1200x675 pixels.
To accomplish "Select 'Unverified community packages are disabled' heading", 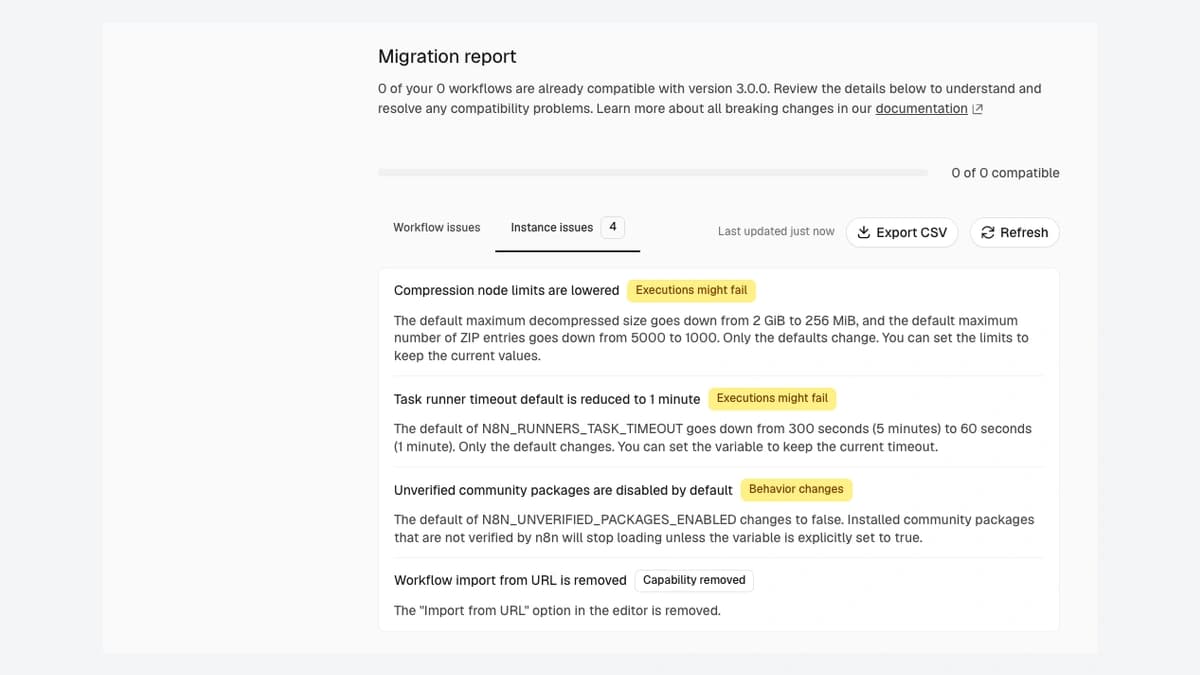I will click(563, 490).
